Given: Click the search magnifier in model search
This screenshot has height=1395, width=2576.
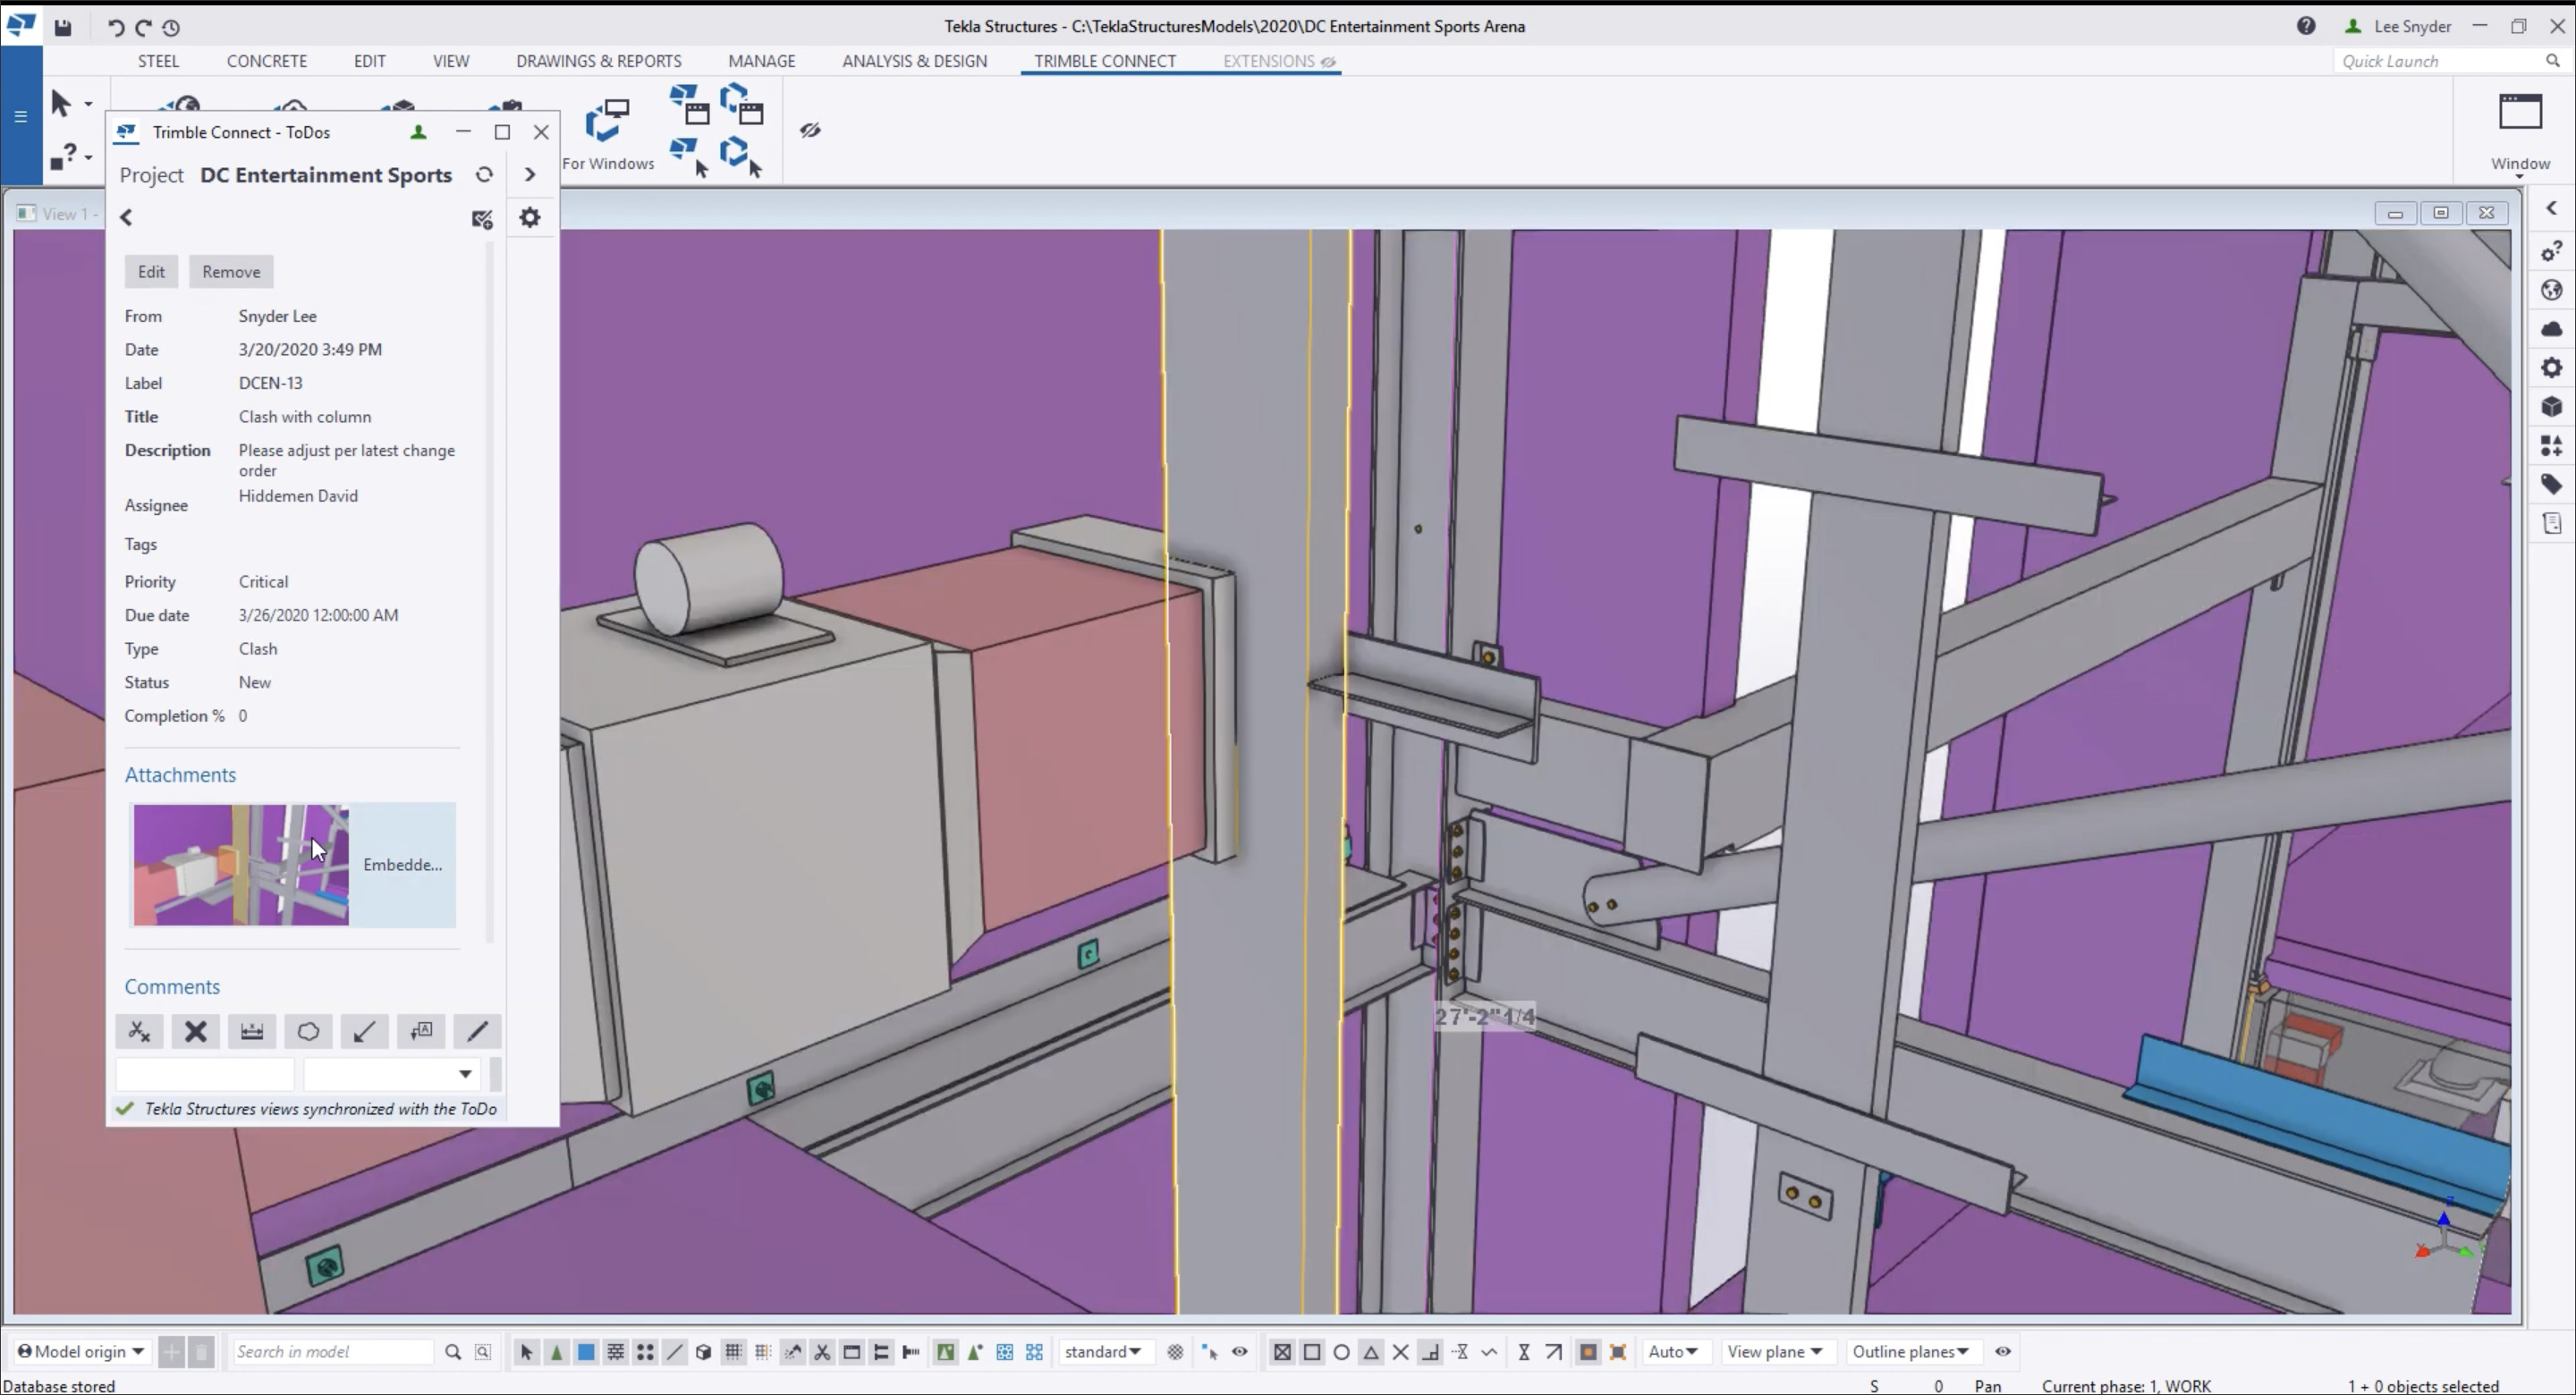Looking at the screenshot, I should click(453, 1352).
